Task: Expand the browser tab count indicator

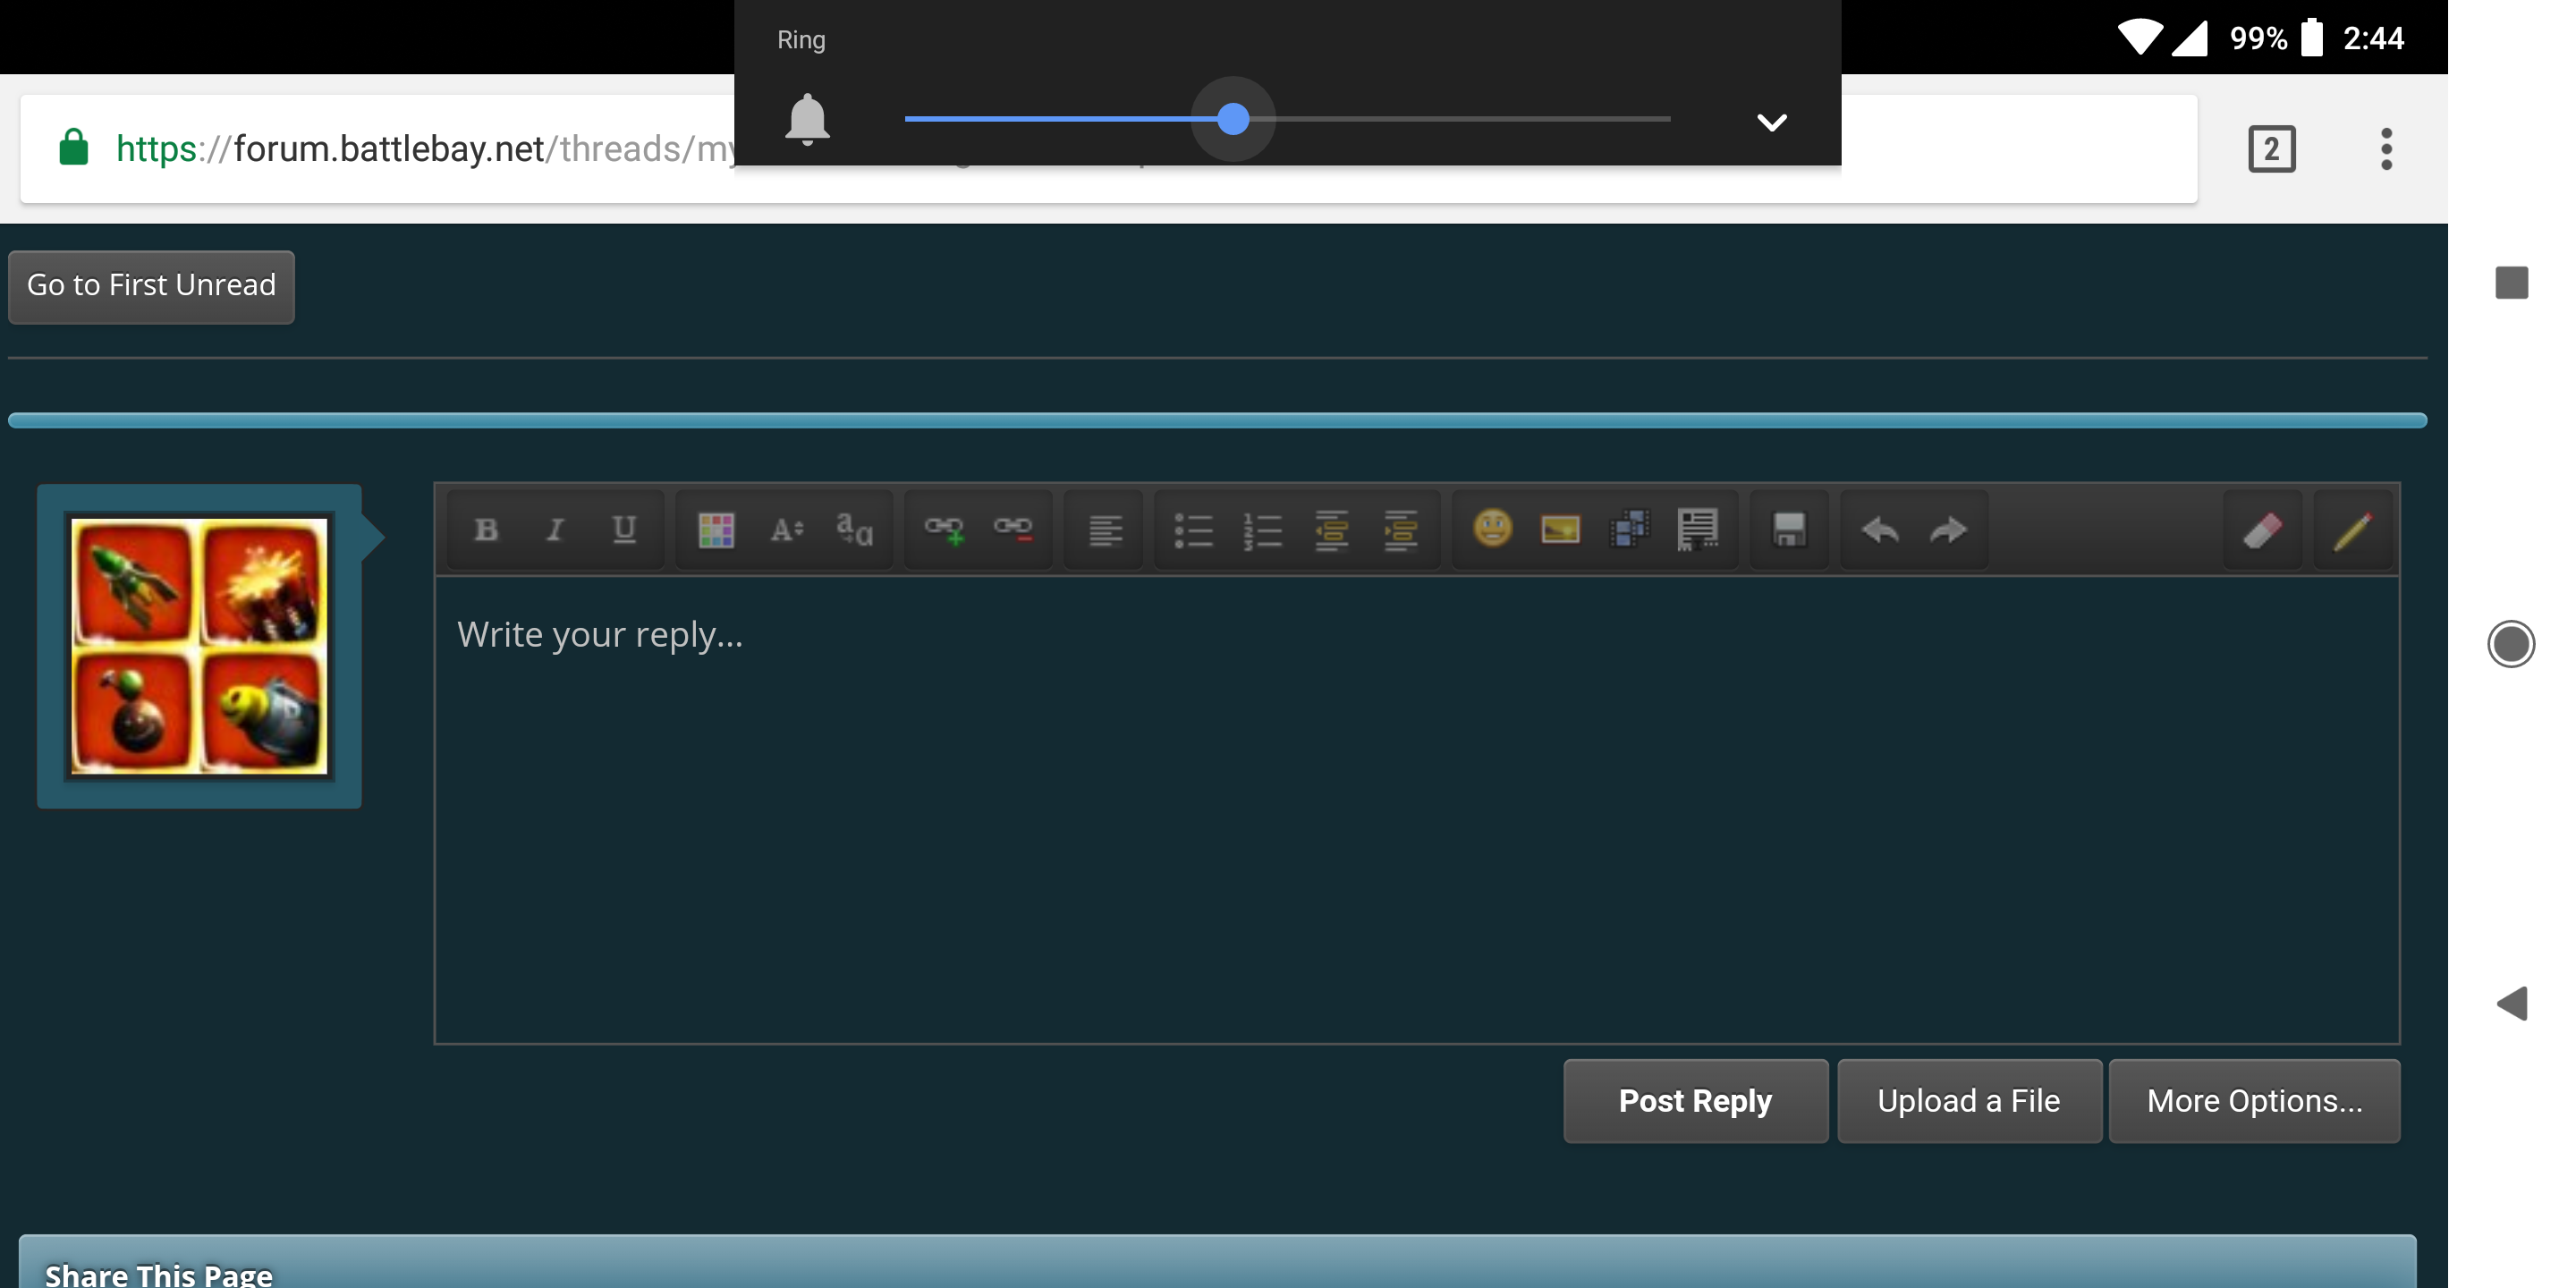Action: (2272, 146)
